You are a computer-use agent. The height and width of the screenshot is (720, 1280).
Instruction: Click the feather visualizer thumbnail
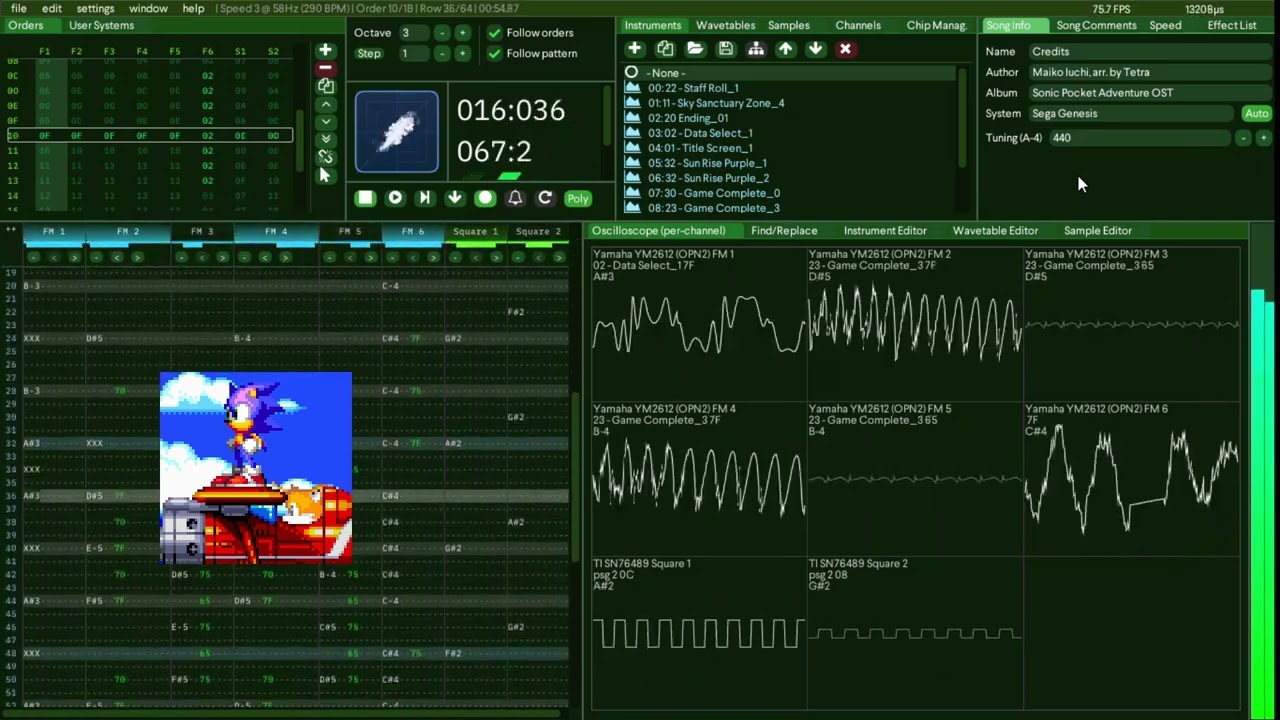coord(397,132)
